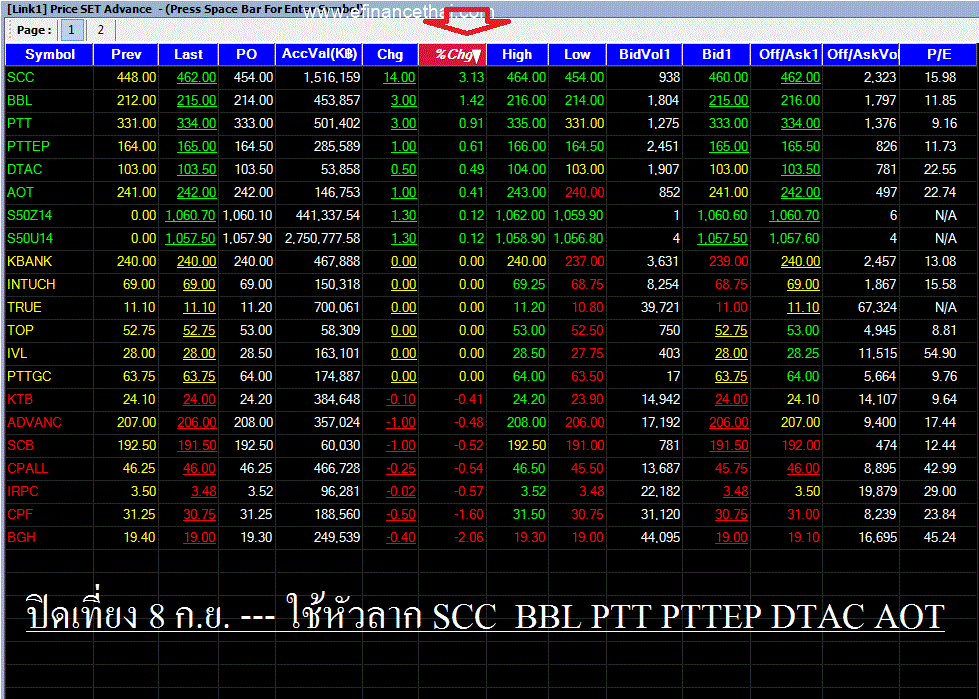Click BGH change value -0.40
Image resolution: width=979 pixels, height=699 pixels.
[x=401, y=538]
